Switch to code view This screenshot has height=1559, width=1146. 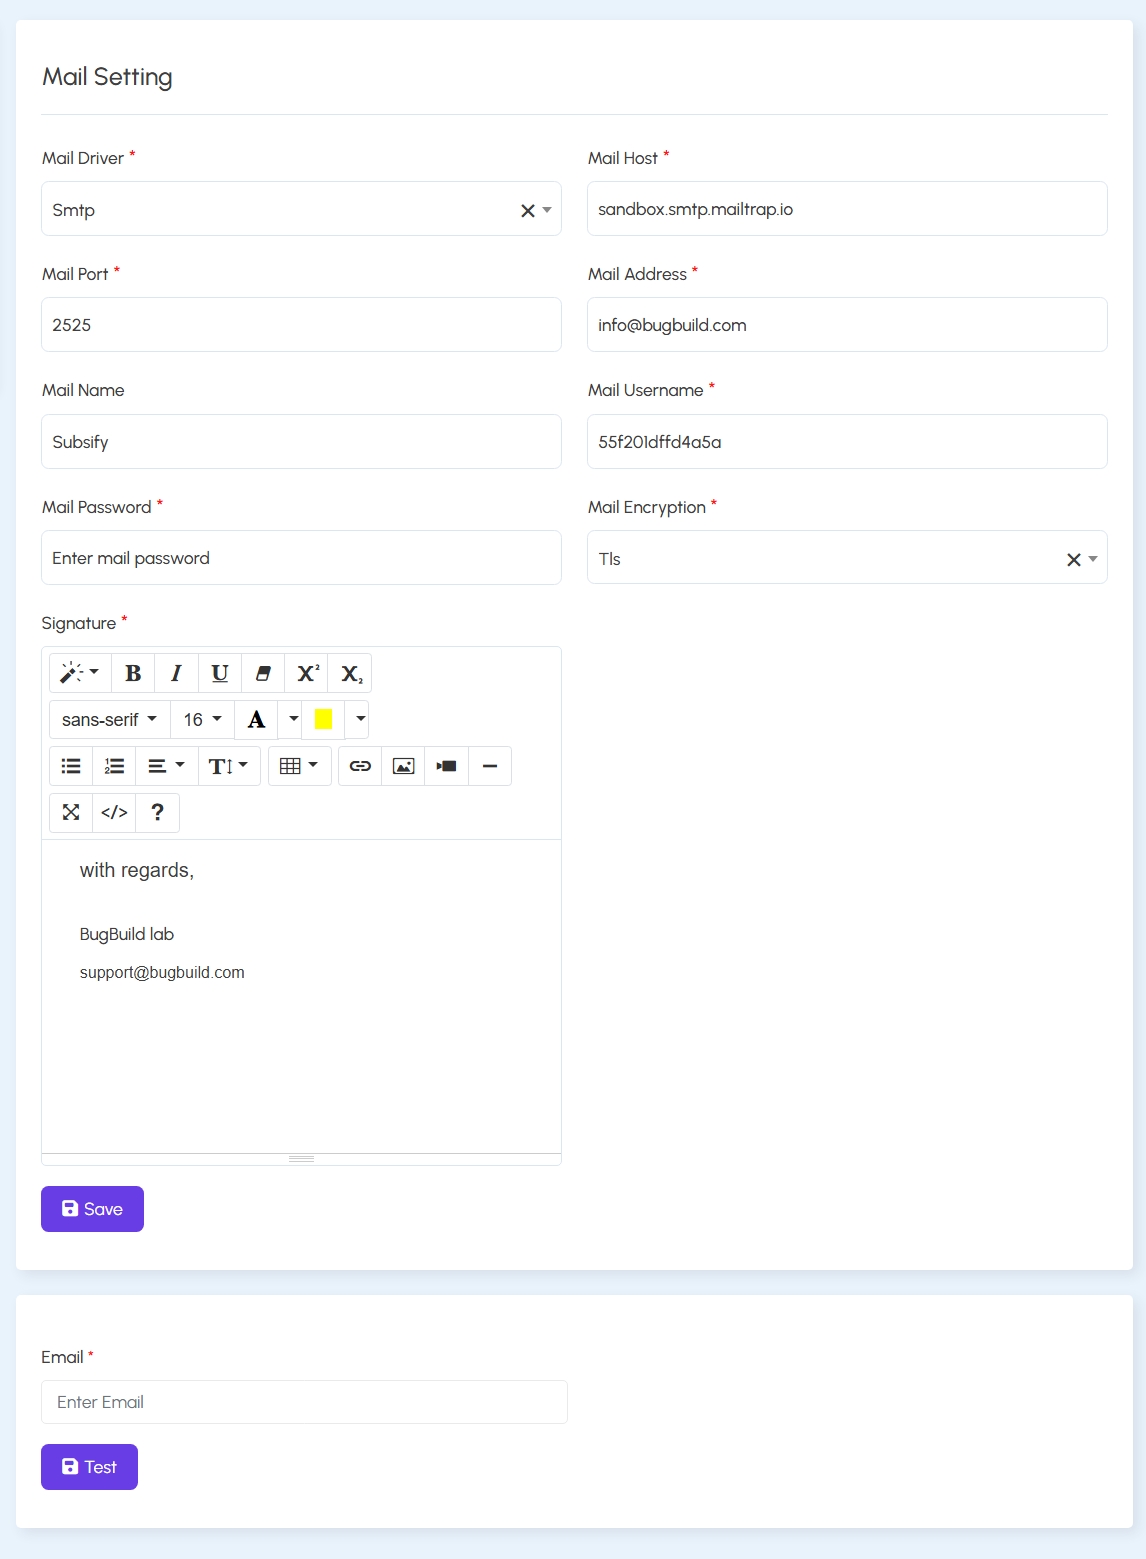(115, 812)
